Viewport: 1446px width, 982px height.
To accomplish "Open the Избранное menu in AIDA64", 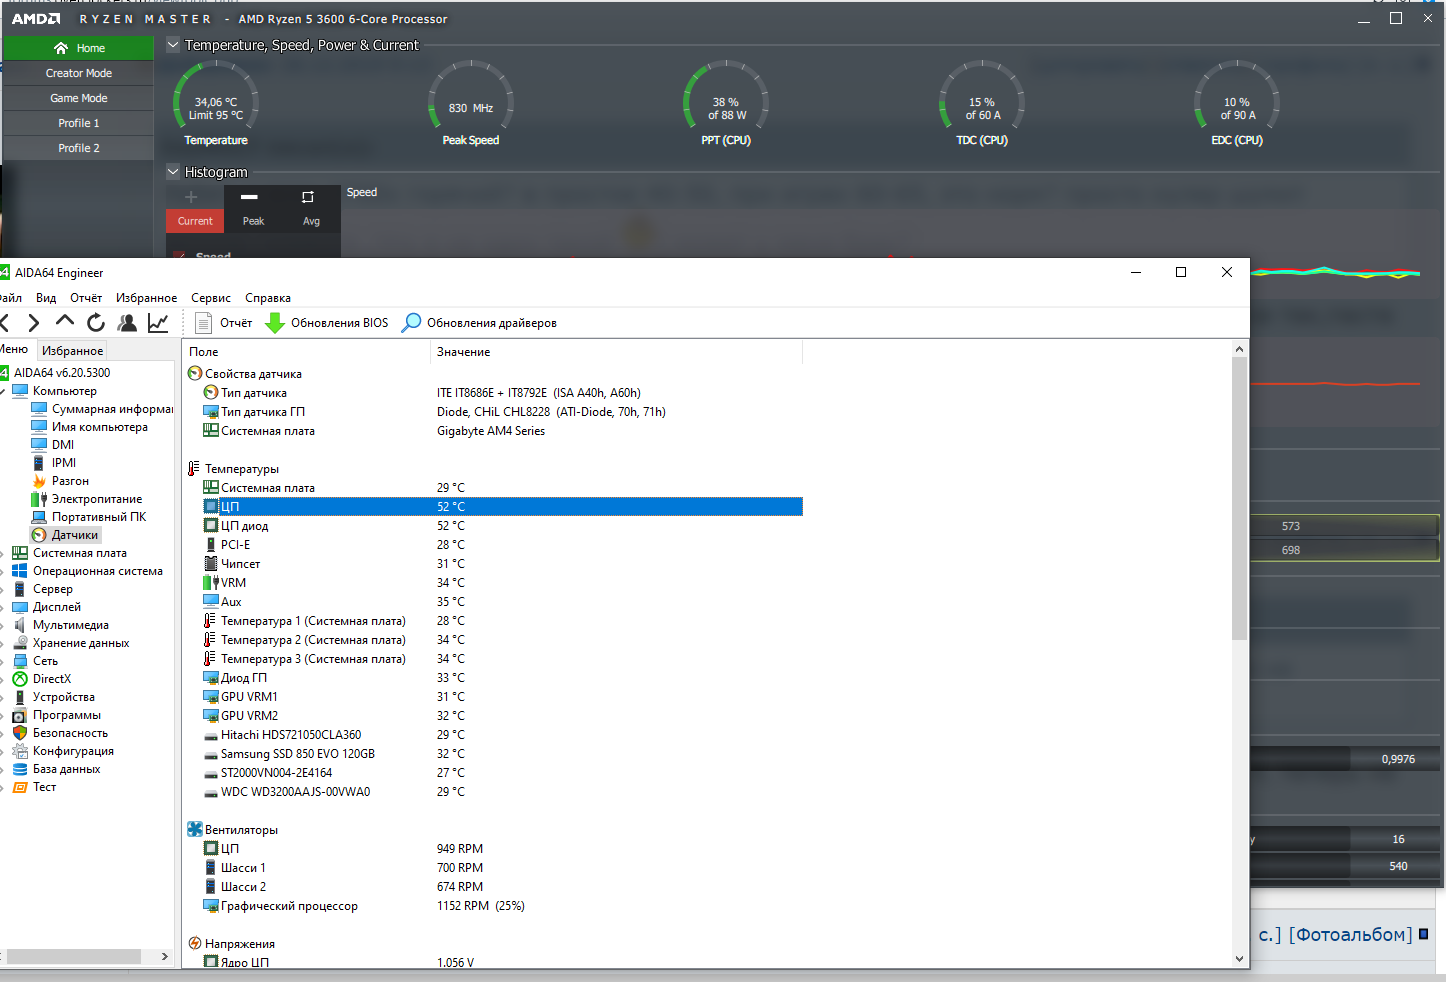I will tap(146, 298).
